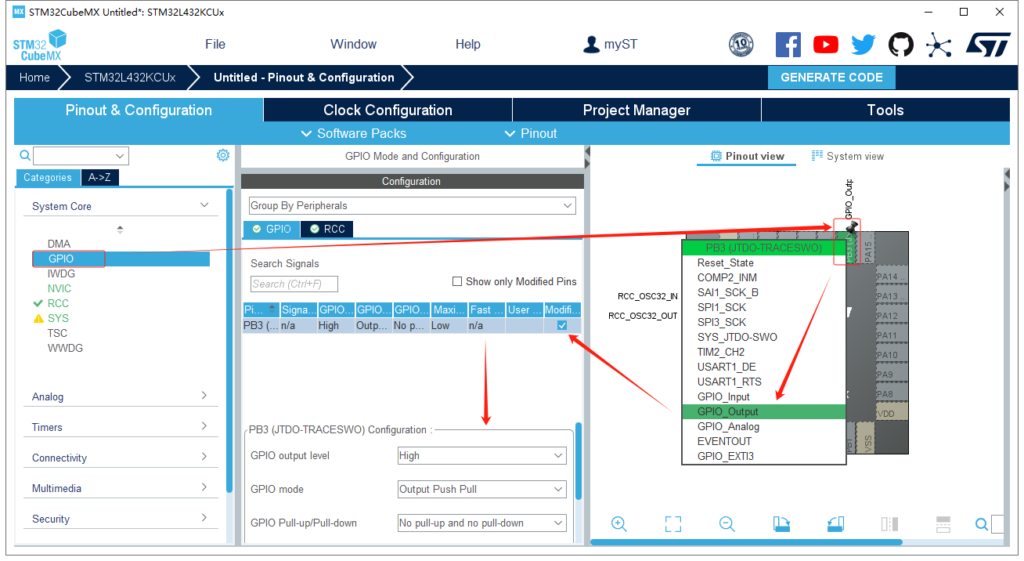Open the GPIO output level dropdown
1024x561 pixels.
(x=482, y=456)
